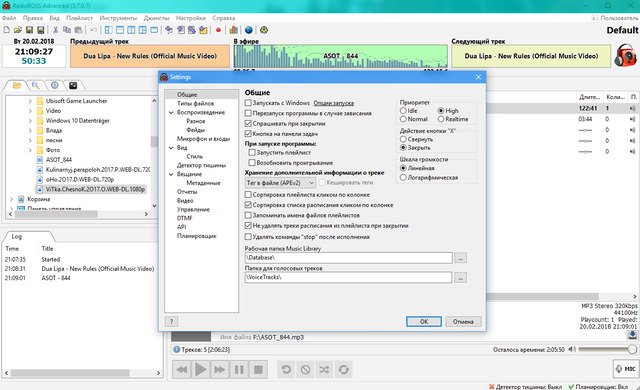Open the 'Плейлист' menu
640x390 pixels.
coord(80,18)
